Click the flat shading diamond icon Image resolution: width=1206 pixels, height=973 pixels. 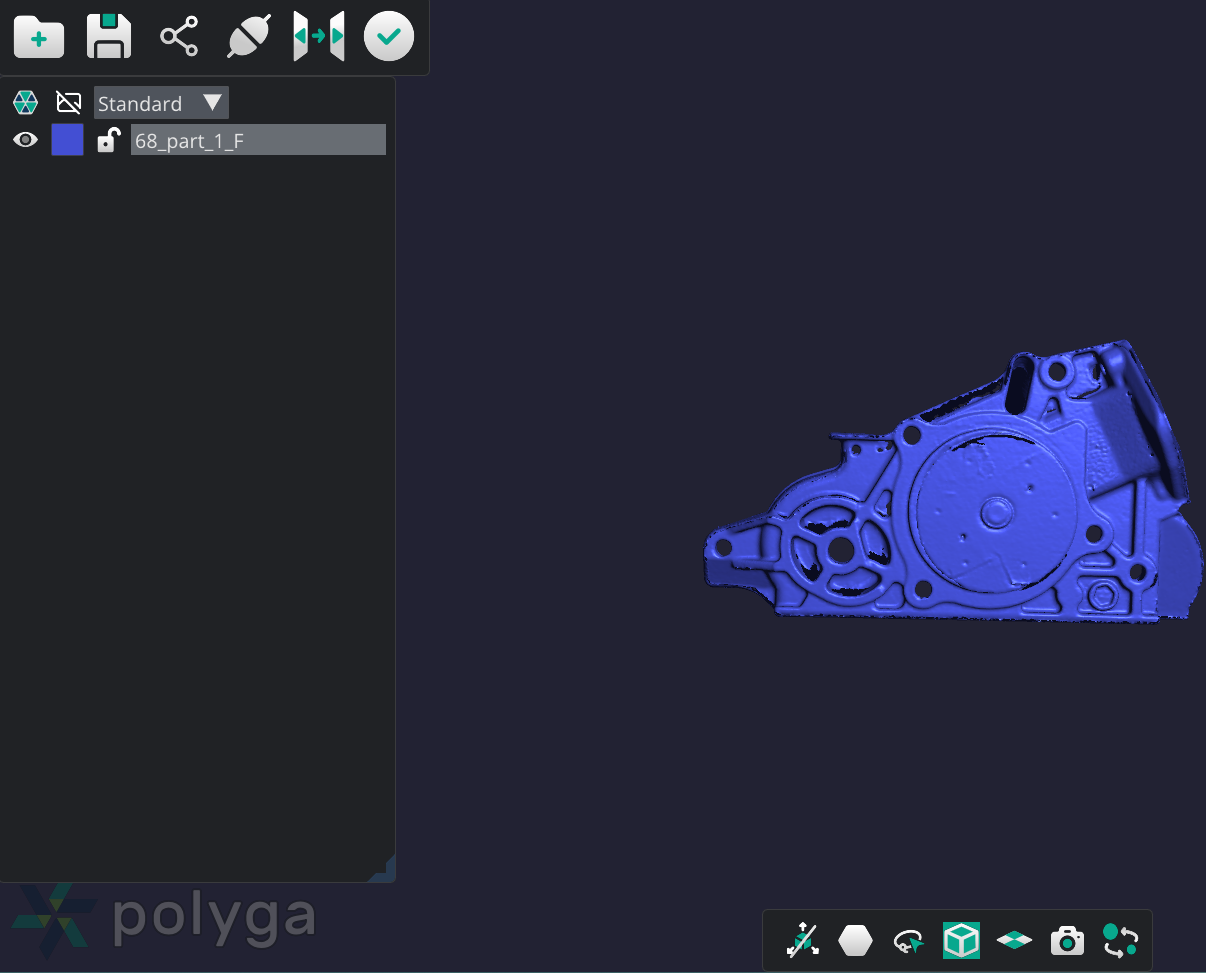pos(1015,940)
